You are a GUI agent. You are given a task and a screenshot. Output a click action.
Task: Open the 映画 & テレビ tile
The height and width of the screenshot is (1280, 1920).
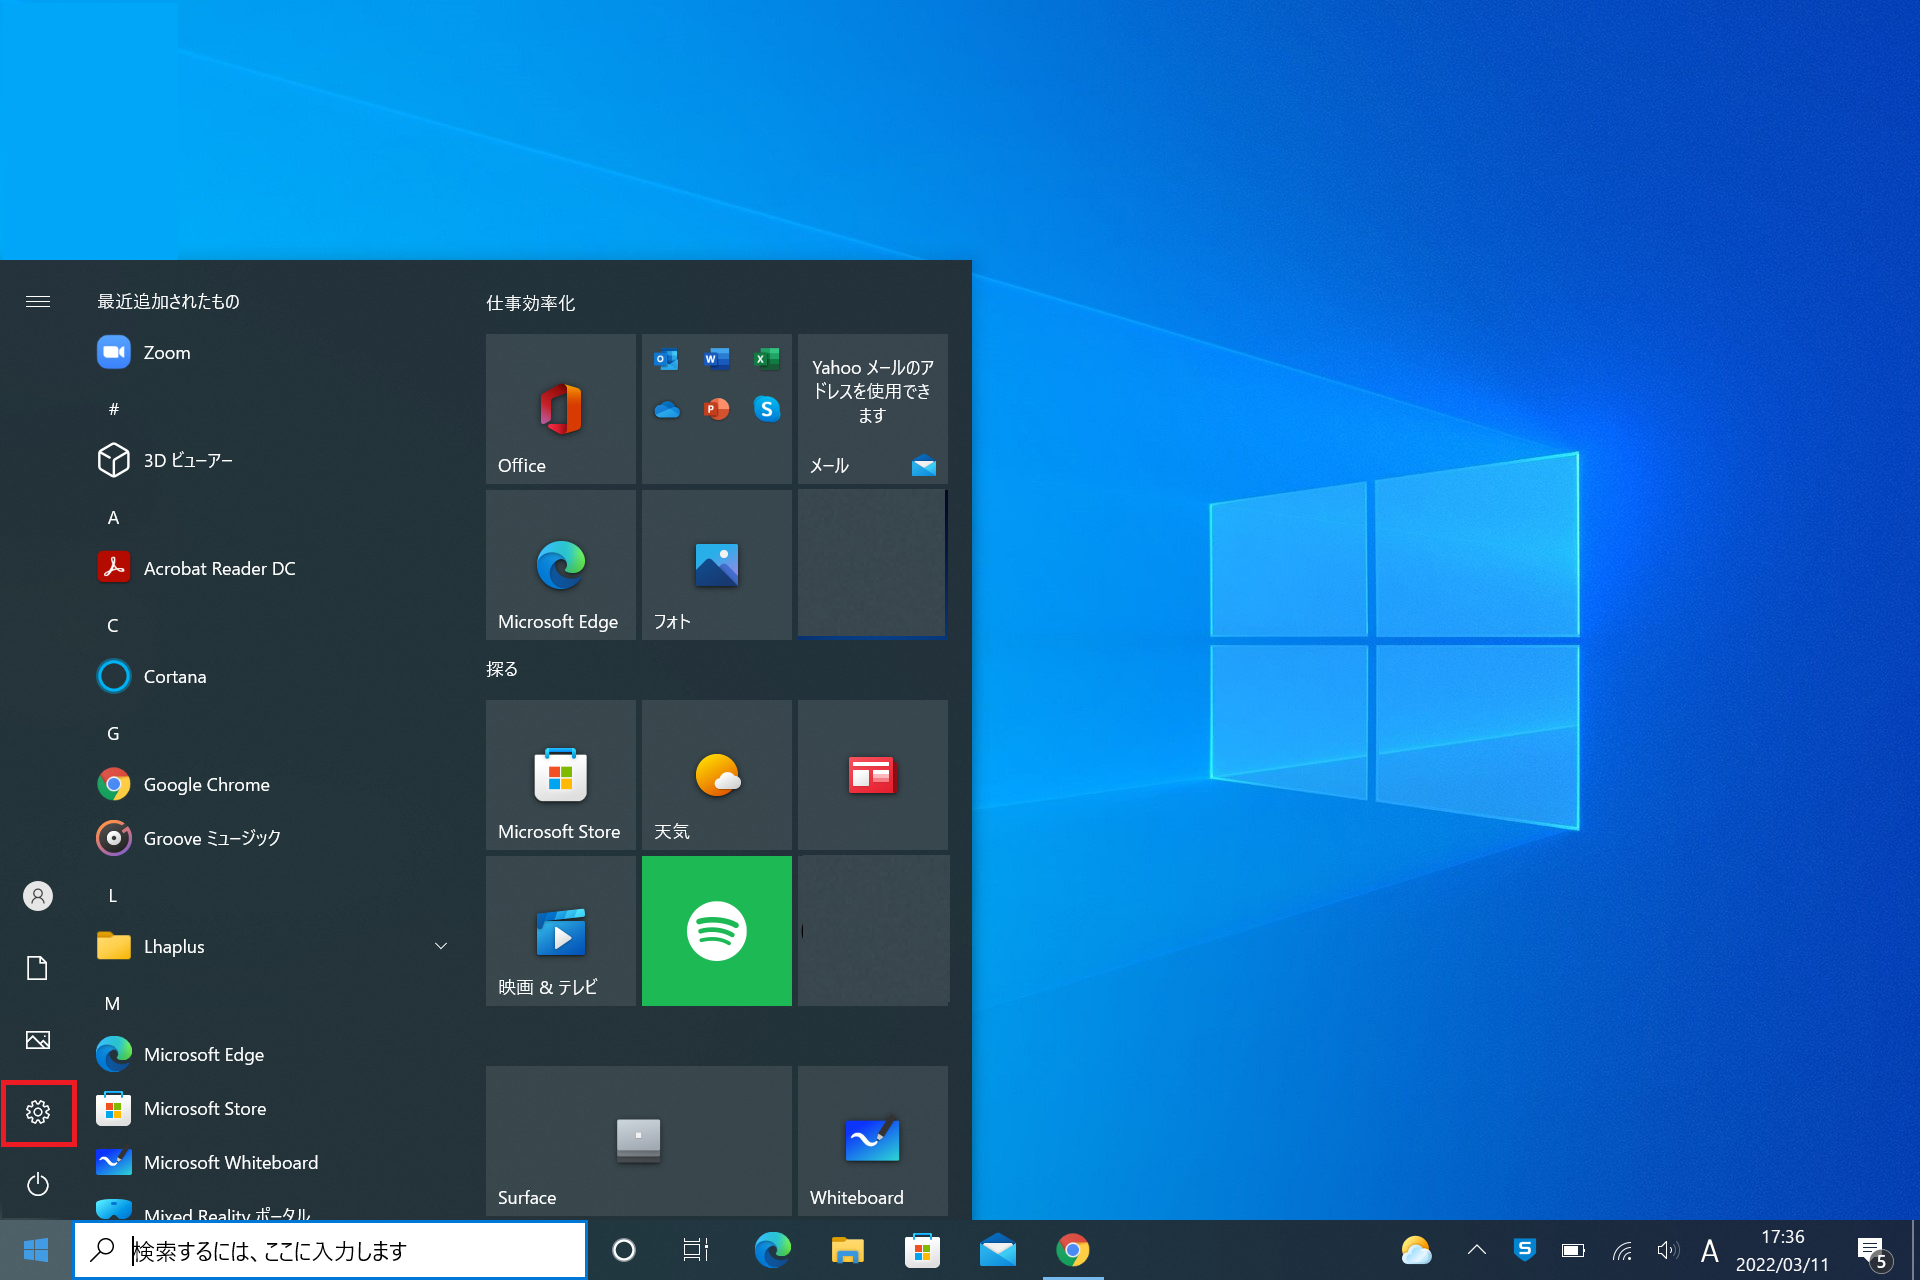[x=561, y=931]
